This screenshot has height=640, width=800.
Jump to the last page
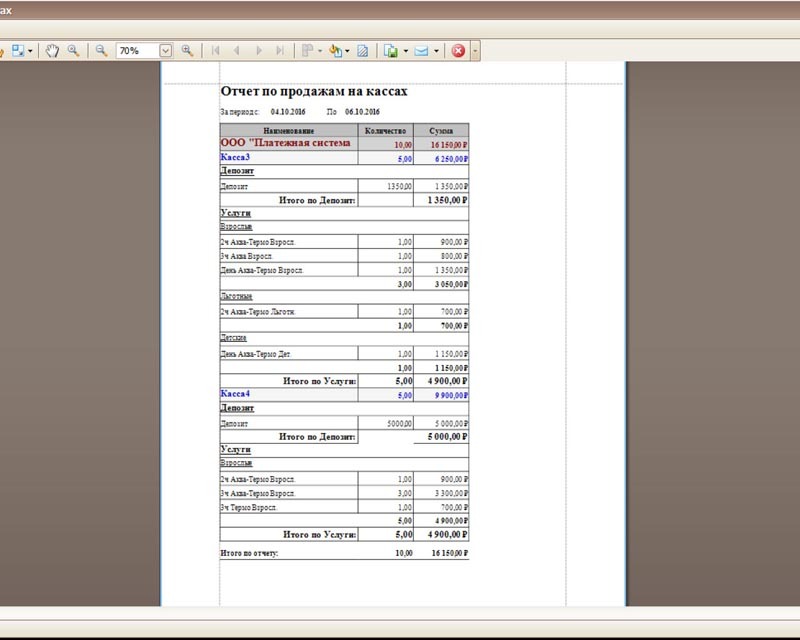pos(280,50)
